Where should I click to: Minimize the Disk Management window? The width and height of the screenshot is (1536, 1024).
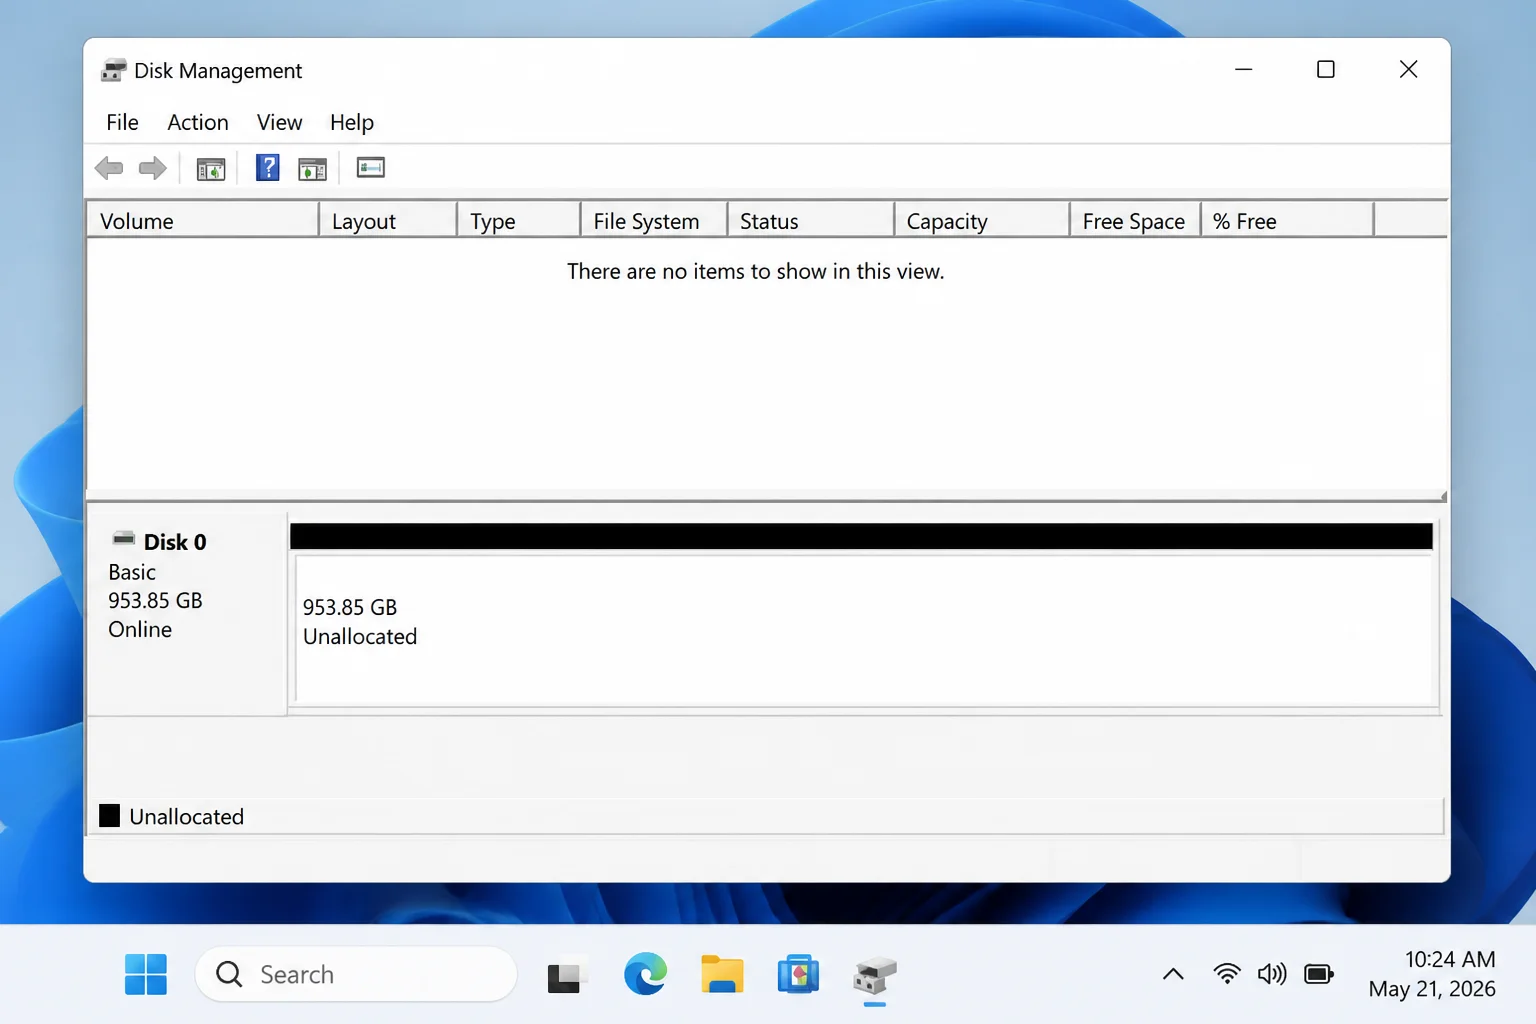[1244, 69]
